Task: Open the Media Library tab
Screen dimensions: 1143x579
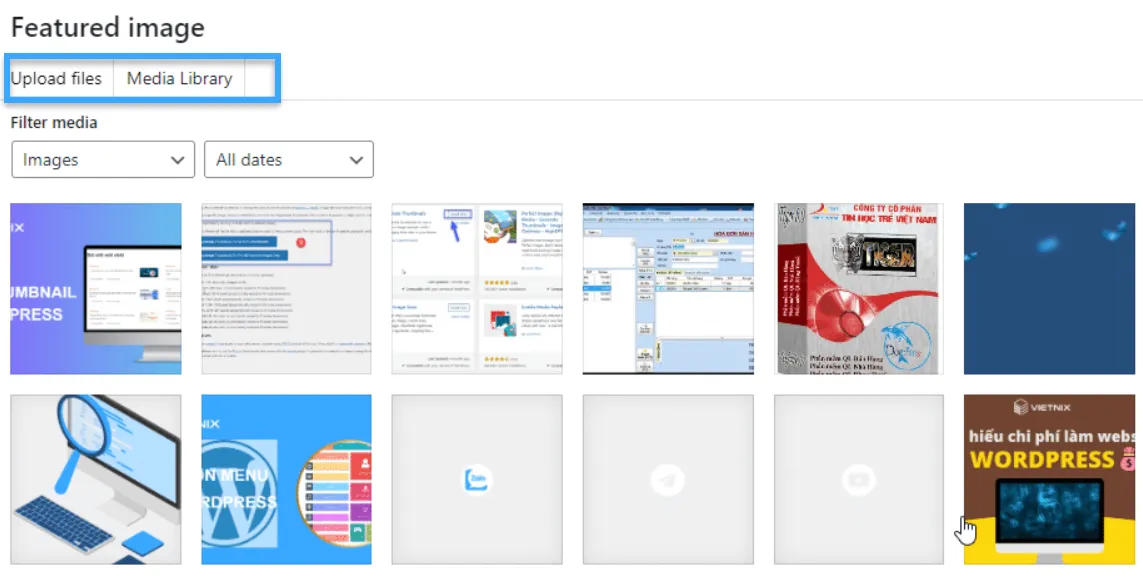Action: 179,78
